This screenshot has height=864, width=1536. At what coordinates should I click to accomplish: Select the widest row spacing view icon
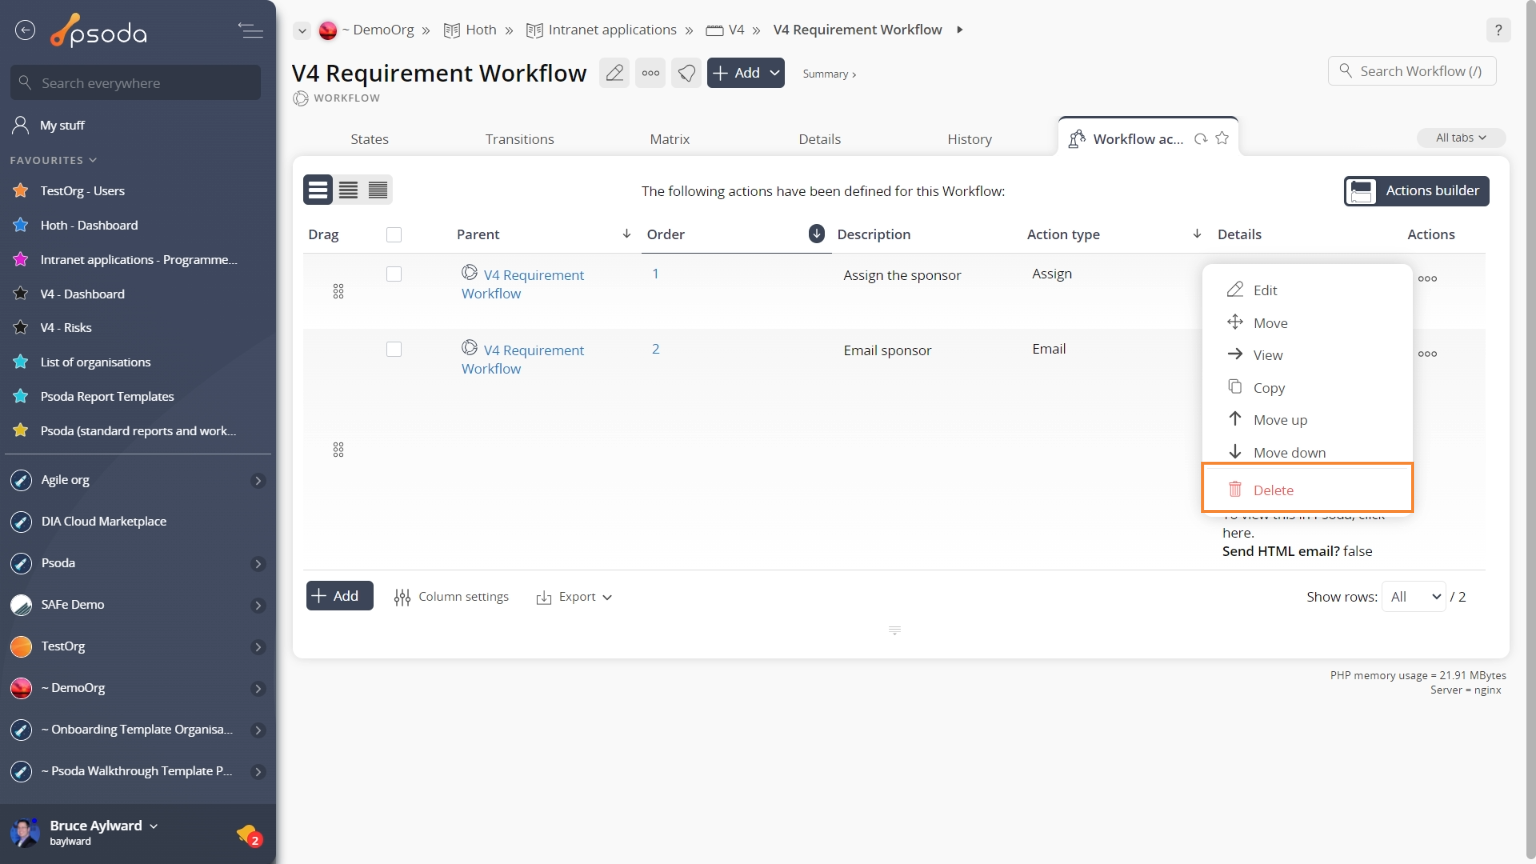coord(318,190)
